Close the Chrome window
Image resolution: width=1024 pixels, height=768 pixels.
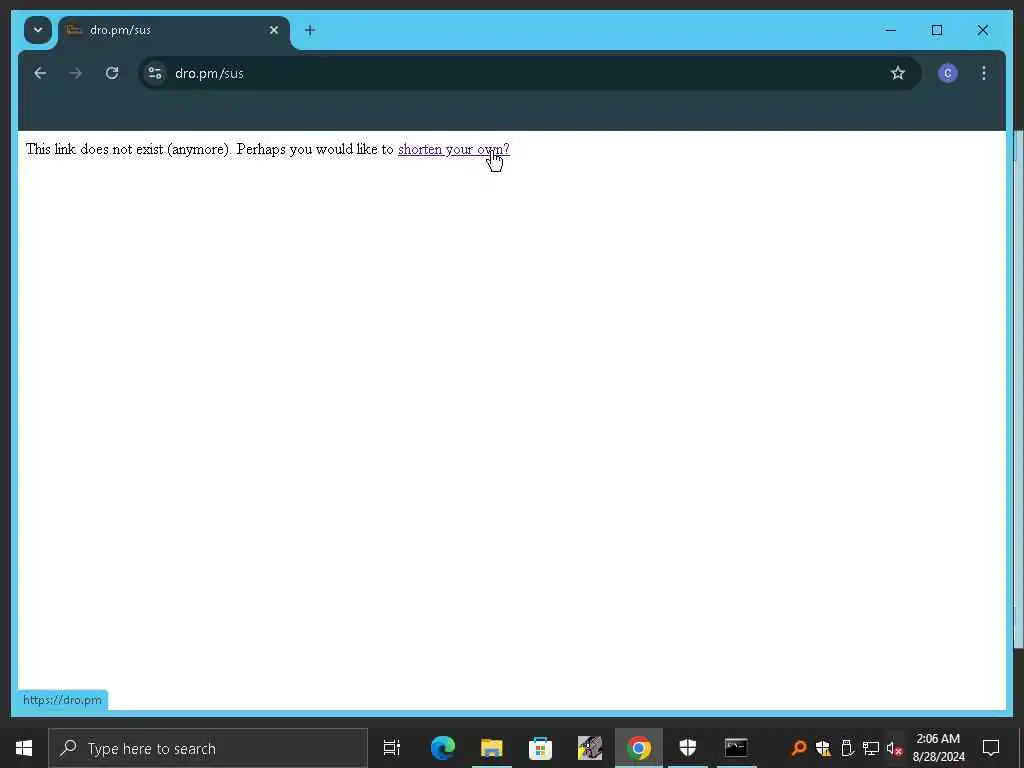click(x=982, y=30)
